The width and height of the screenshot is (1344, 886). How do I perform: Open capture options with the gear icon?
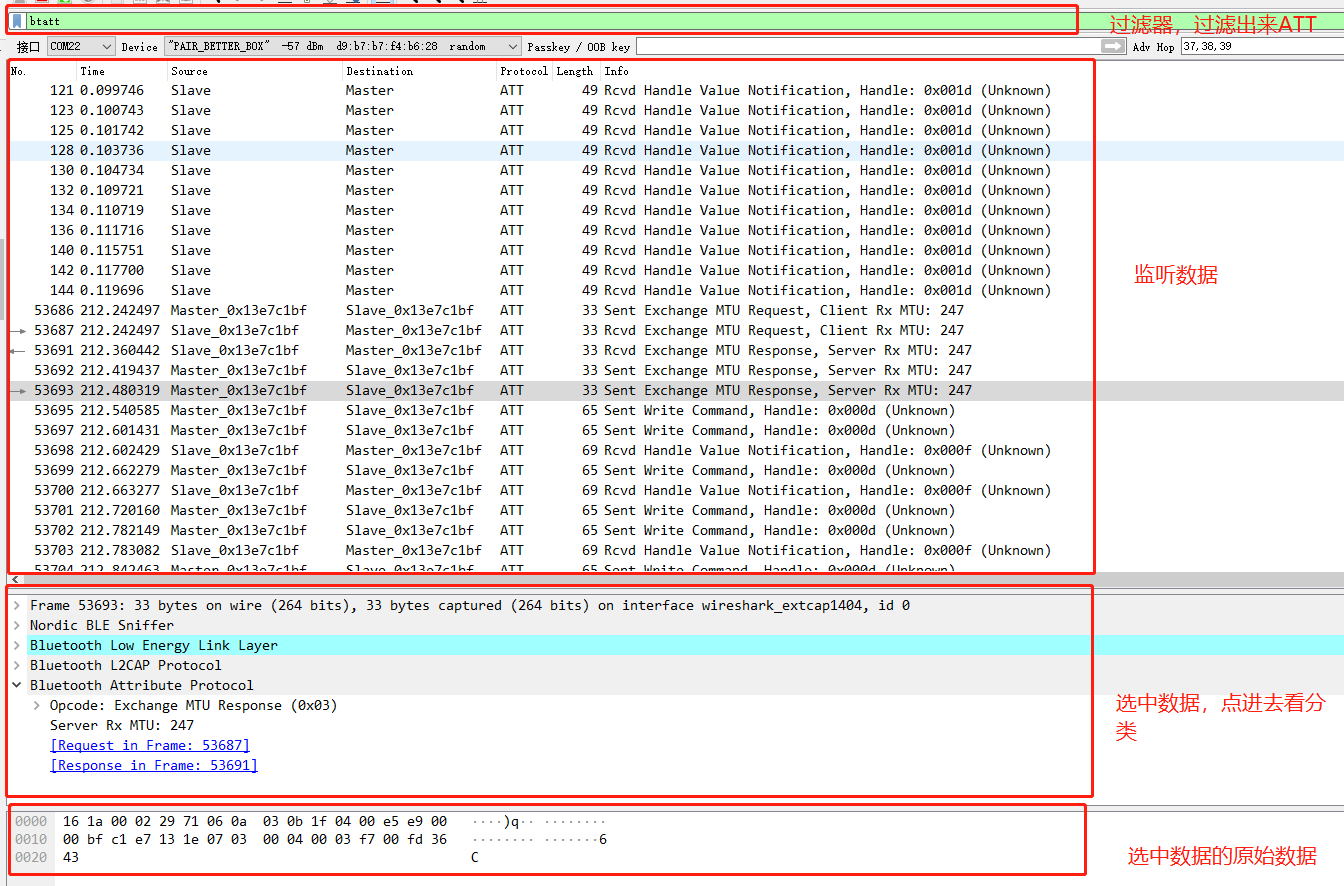point(86,2)
